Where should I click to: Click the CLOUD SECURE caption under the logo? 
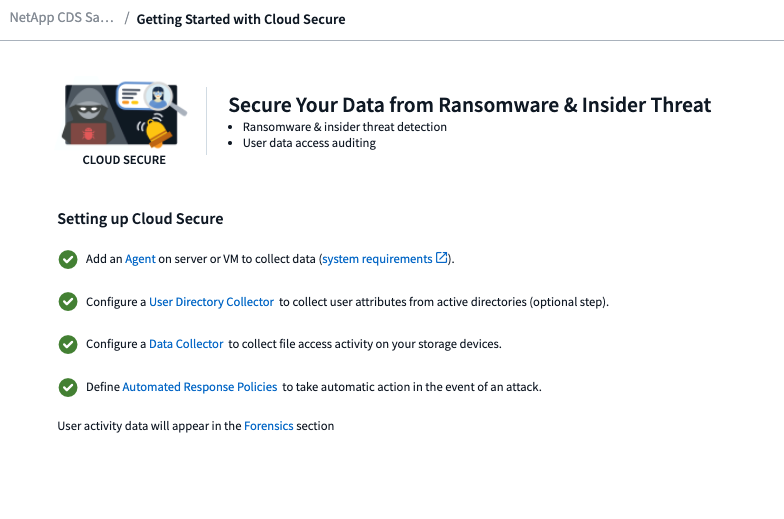[124, 160]
